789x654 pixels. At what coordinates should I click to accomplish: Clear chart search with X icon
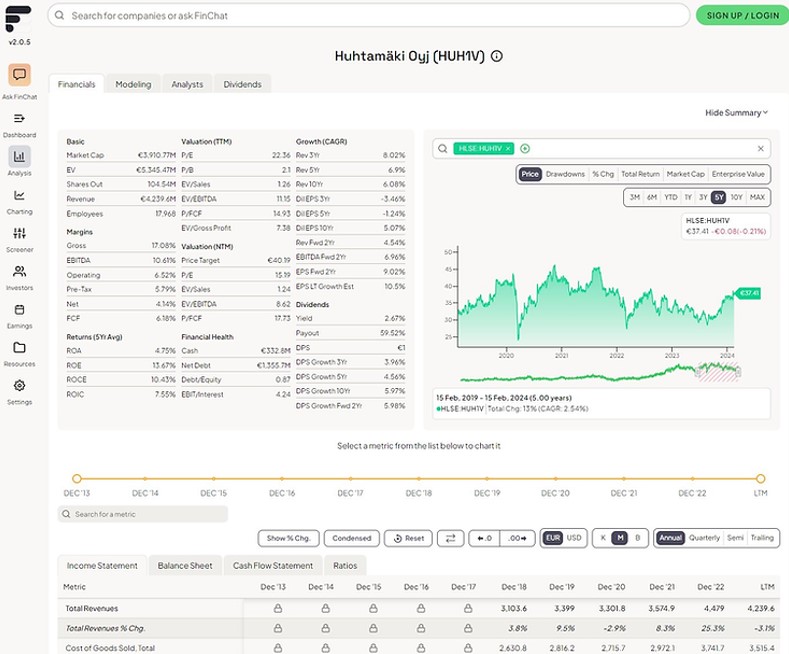pos(760,148)
